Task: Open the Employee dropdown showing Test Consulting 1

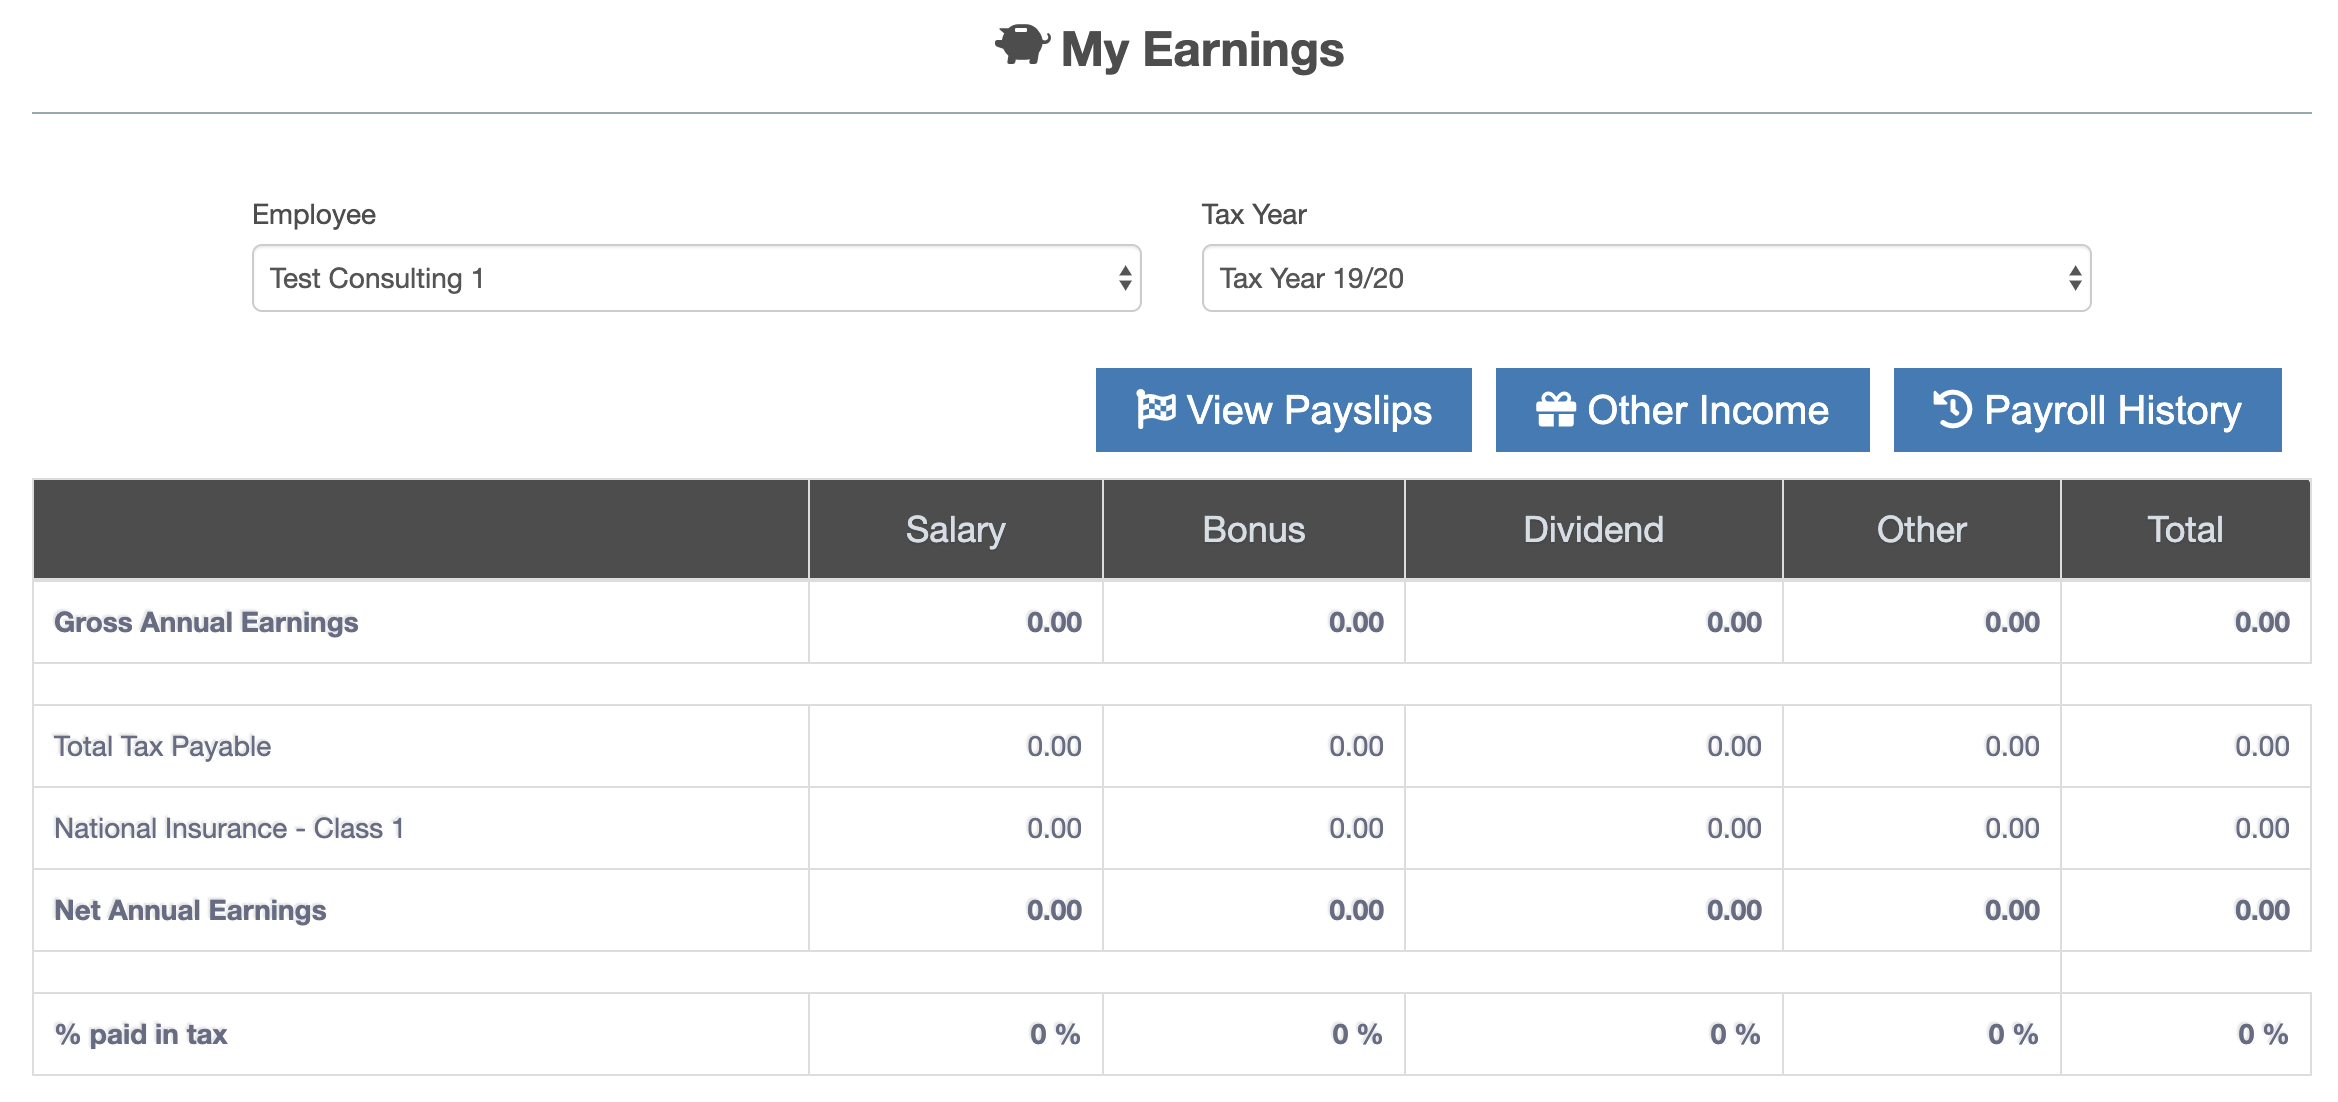Action: [x=696, y=278]
